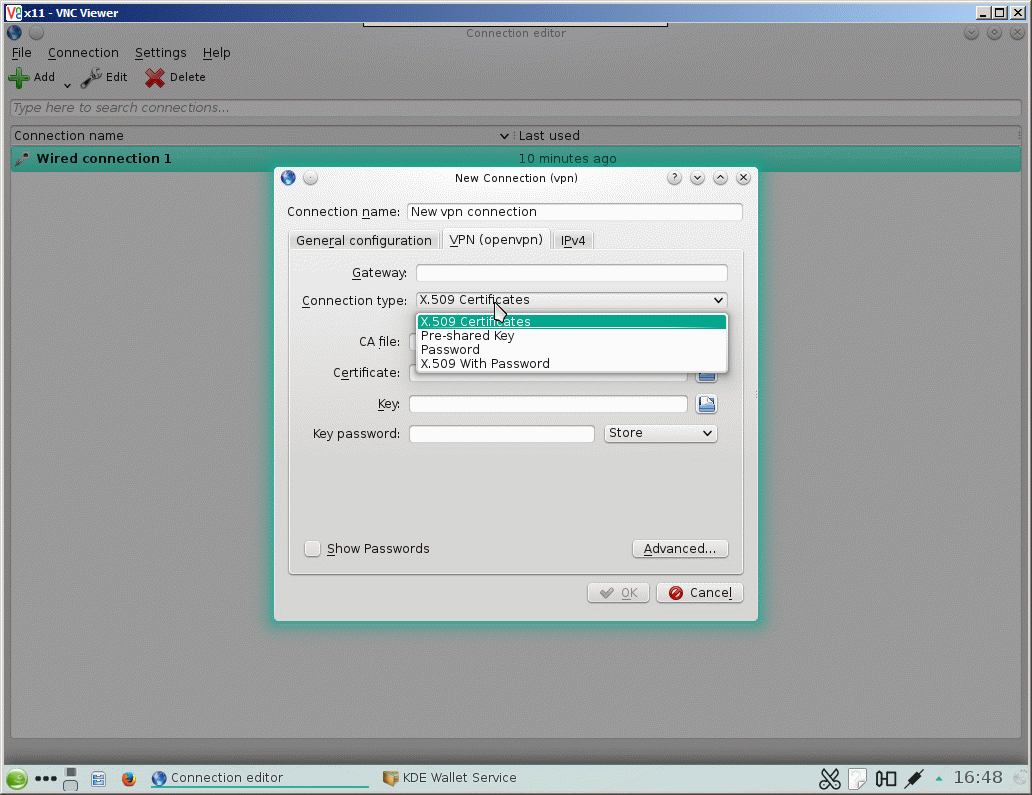
Task: Open the device notifier tray icon
Action: click(x=886, y=779)
